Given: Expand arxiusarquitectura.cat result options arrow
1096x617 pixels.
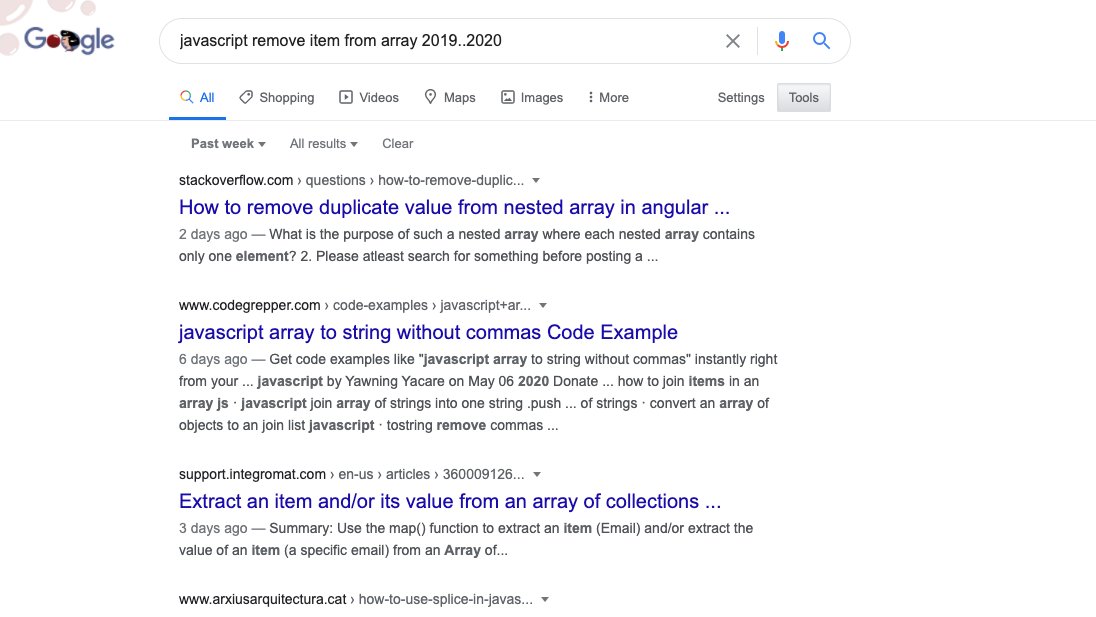Looking at the screenshot, I should point(545,600).
